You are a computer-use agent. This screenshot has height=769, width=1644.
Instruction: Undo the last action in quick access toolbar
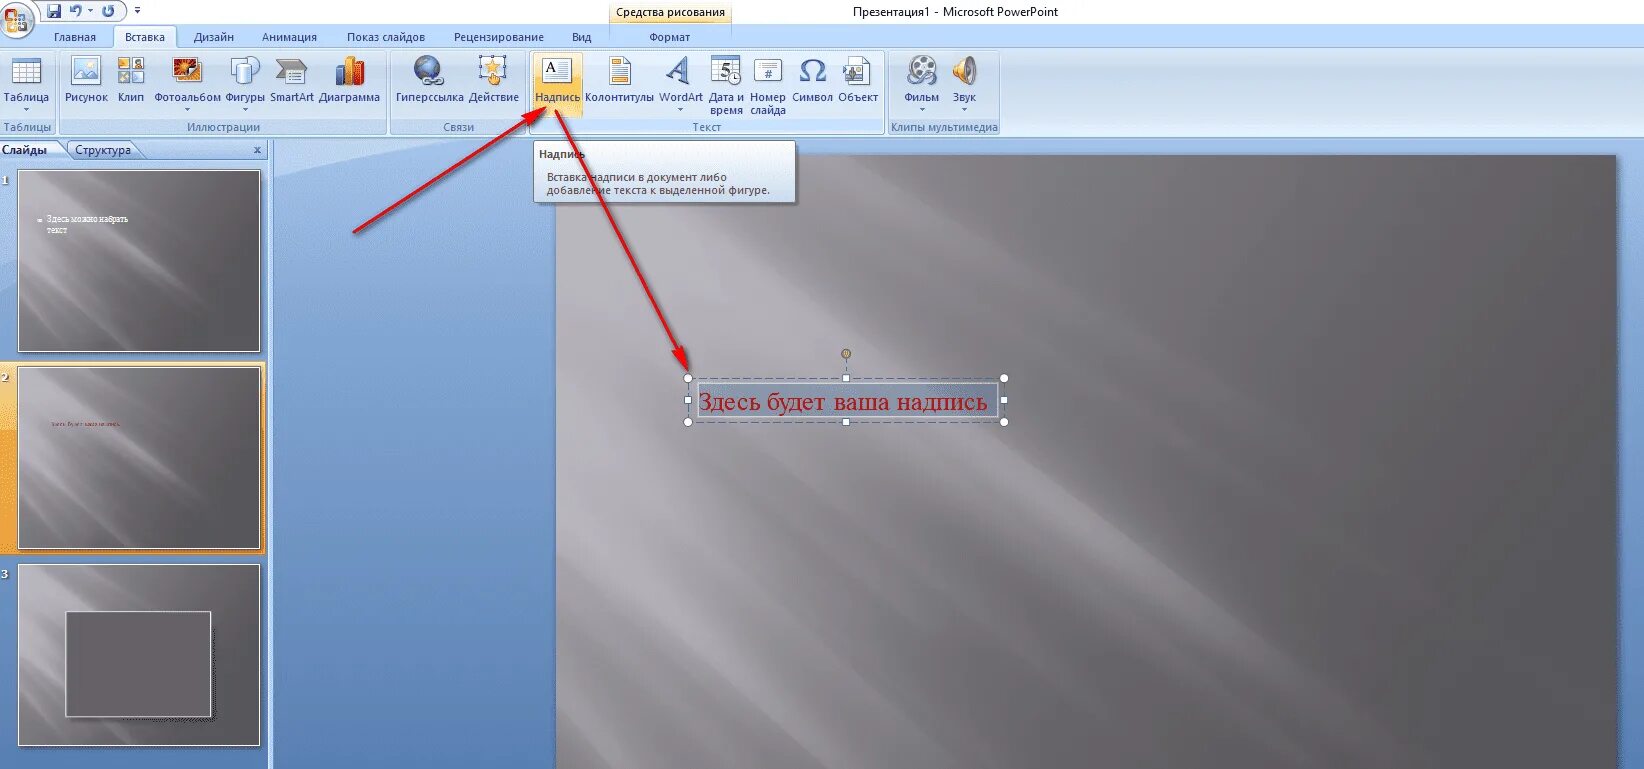pyautogui.click(x=76, y=11)
